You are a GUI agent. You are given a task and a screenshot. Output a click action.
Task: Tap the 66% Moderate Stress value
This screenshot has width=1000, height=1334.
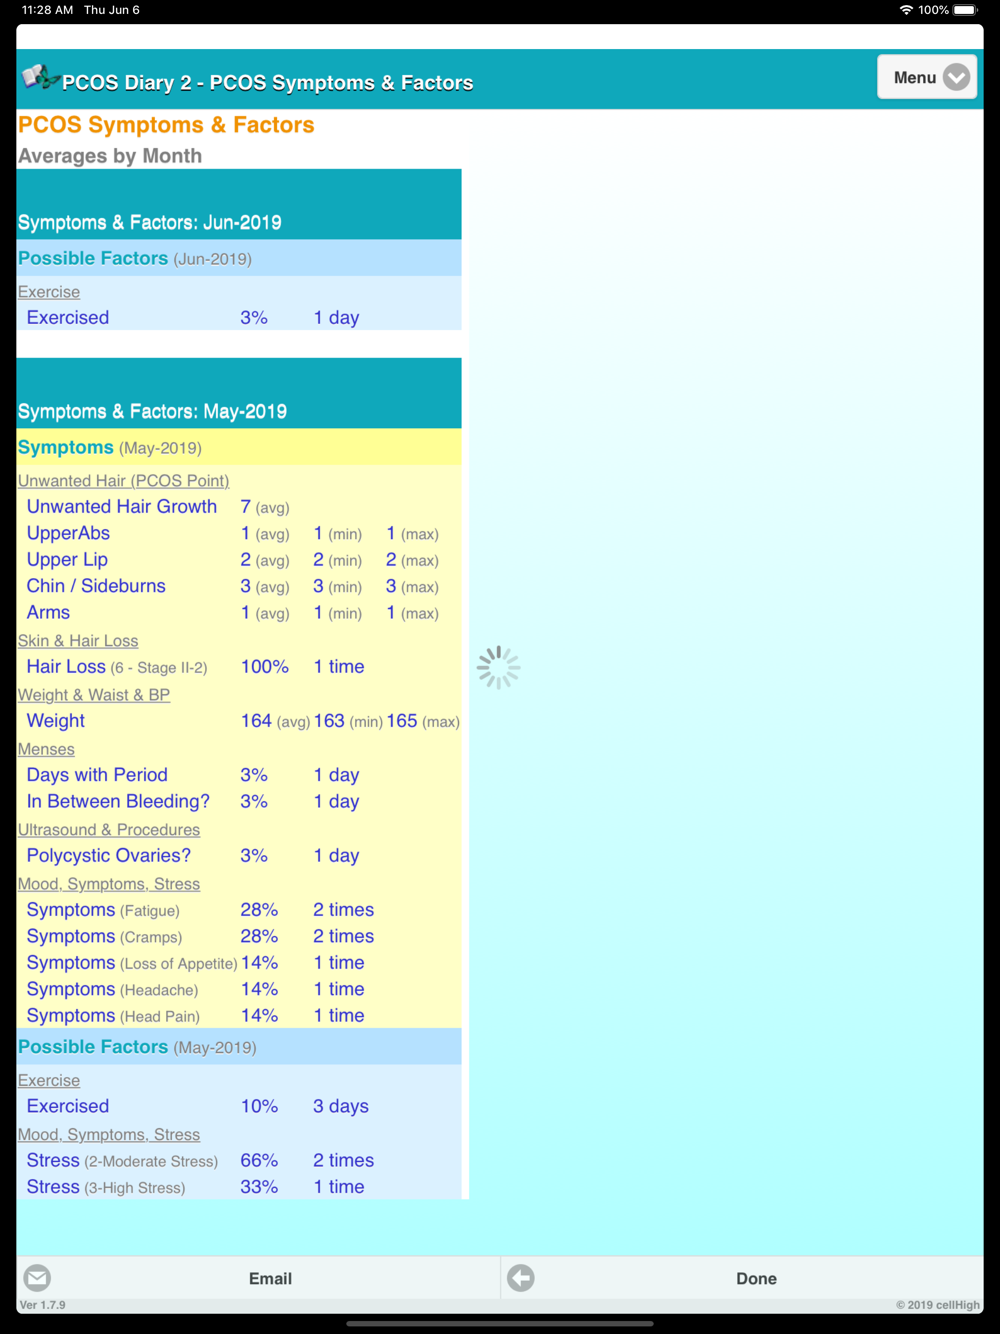tap(259, 1161)
